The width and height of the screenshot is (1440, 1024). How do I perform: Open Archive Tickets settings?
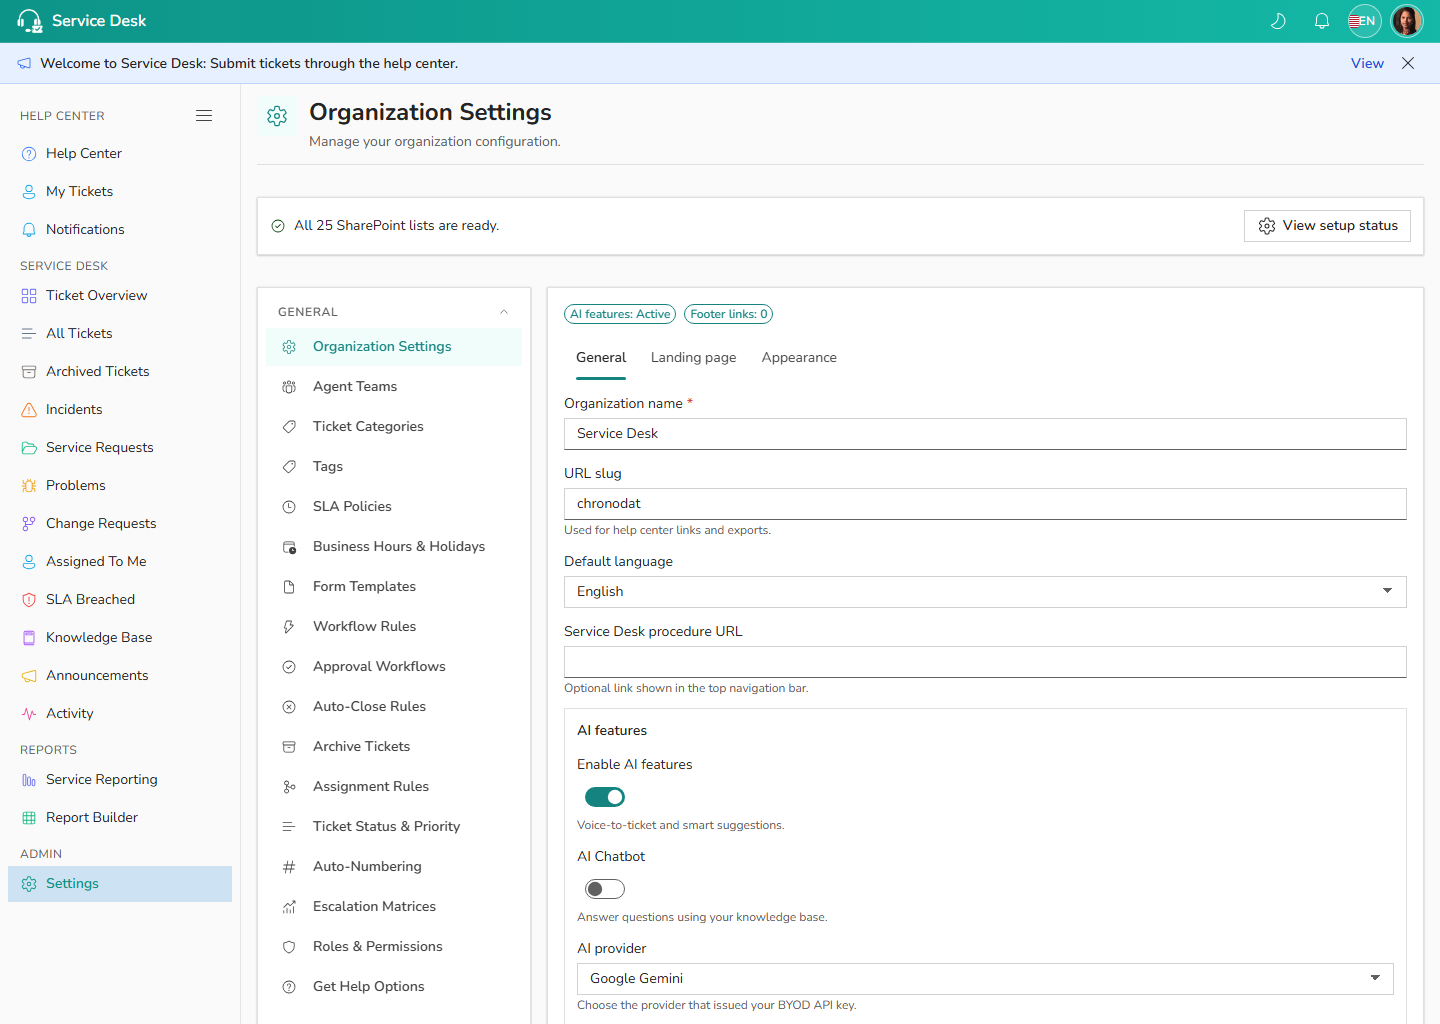(x=394, y=747)
